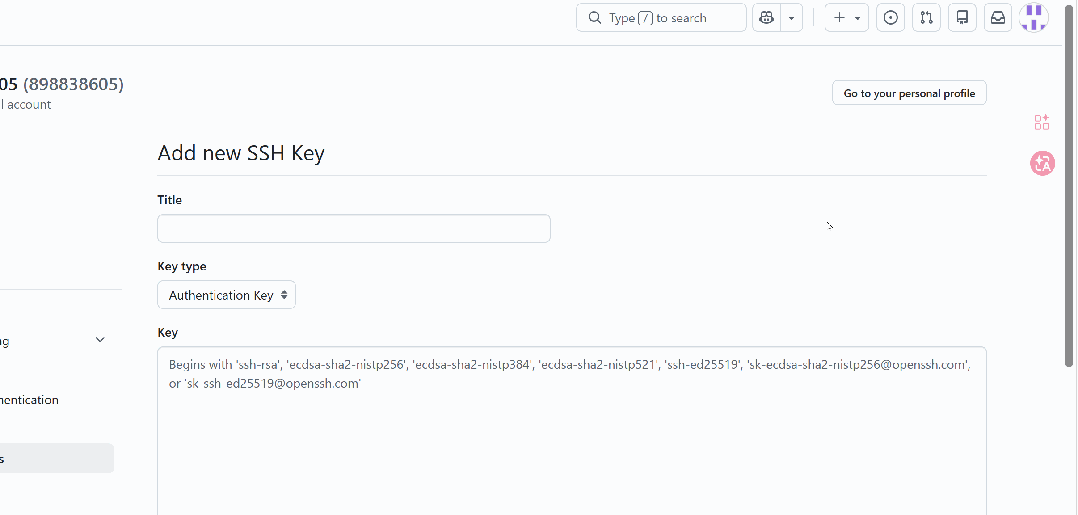Viewport: 1078px width, 515px height.
Task: Click the search magnifier icon
Action: [595, 18]
